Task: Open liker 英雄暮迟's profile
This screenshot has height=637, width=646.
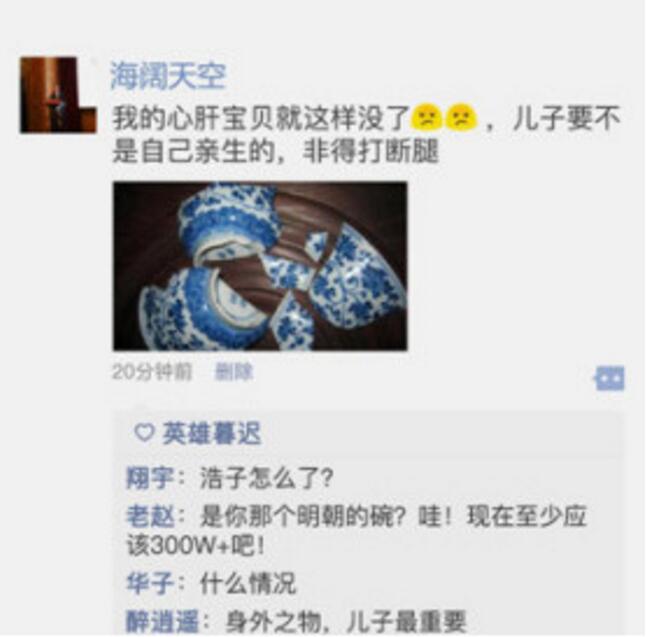Action: 212,433
